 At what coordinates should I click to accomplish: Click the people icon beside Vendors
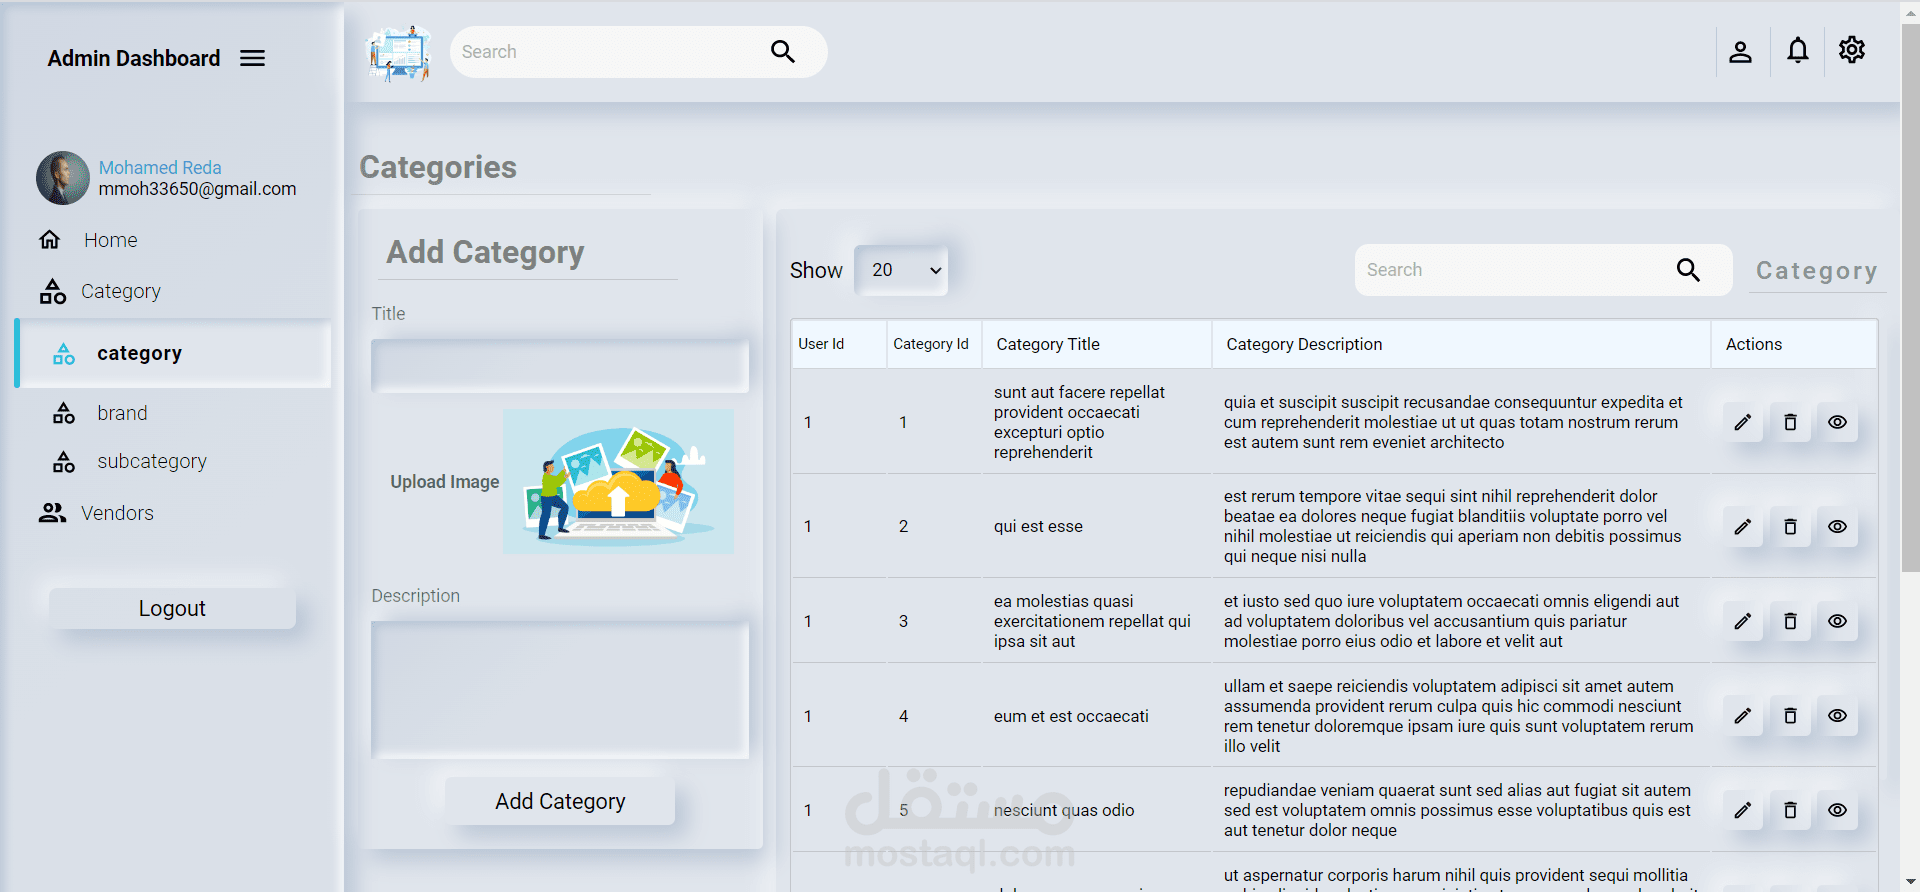(x=52, y=513)
